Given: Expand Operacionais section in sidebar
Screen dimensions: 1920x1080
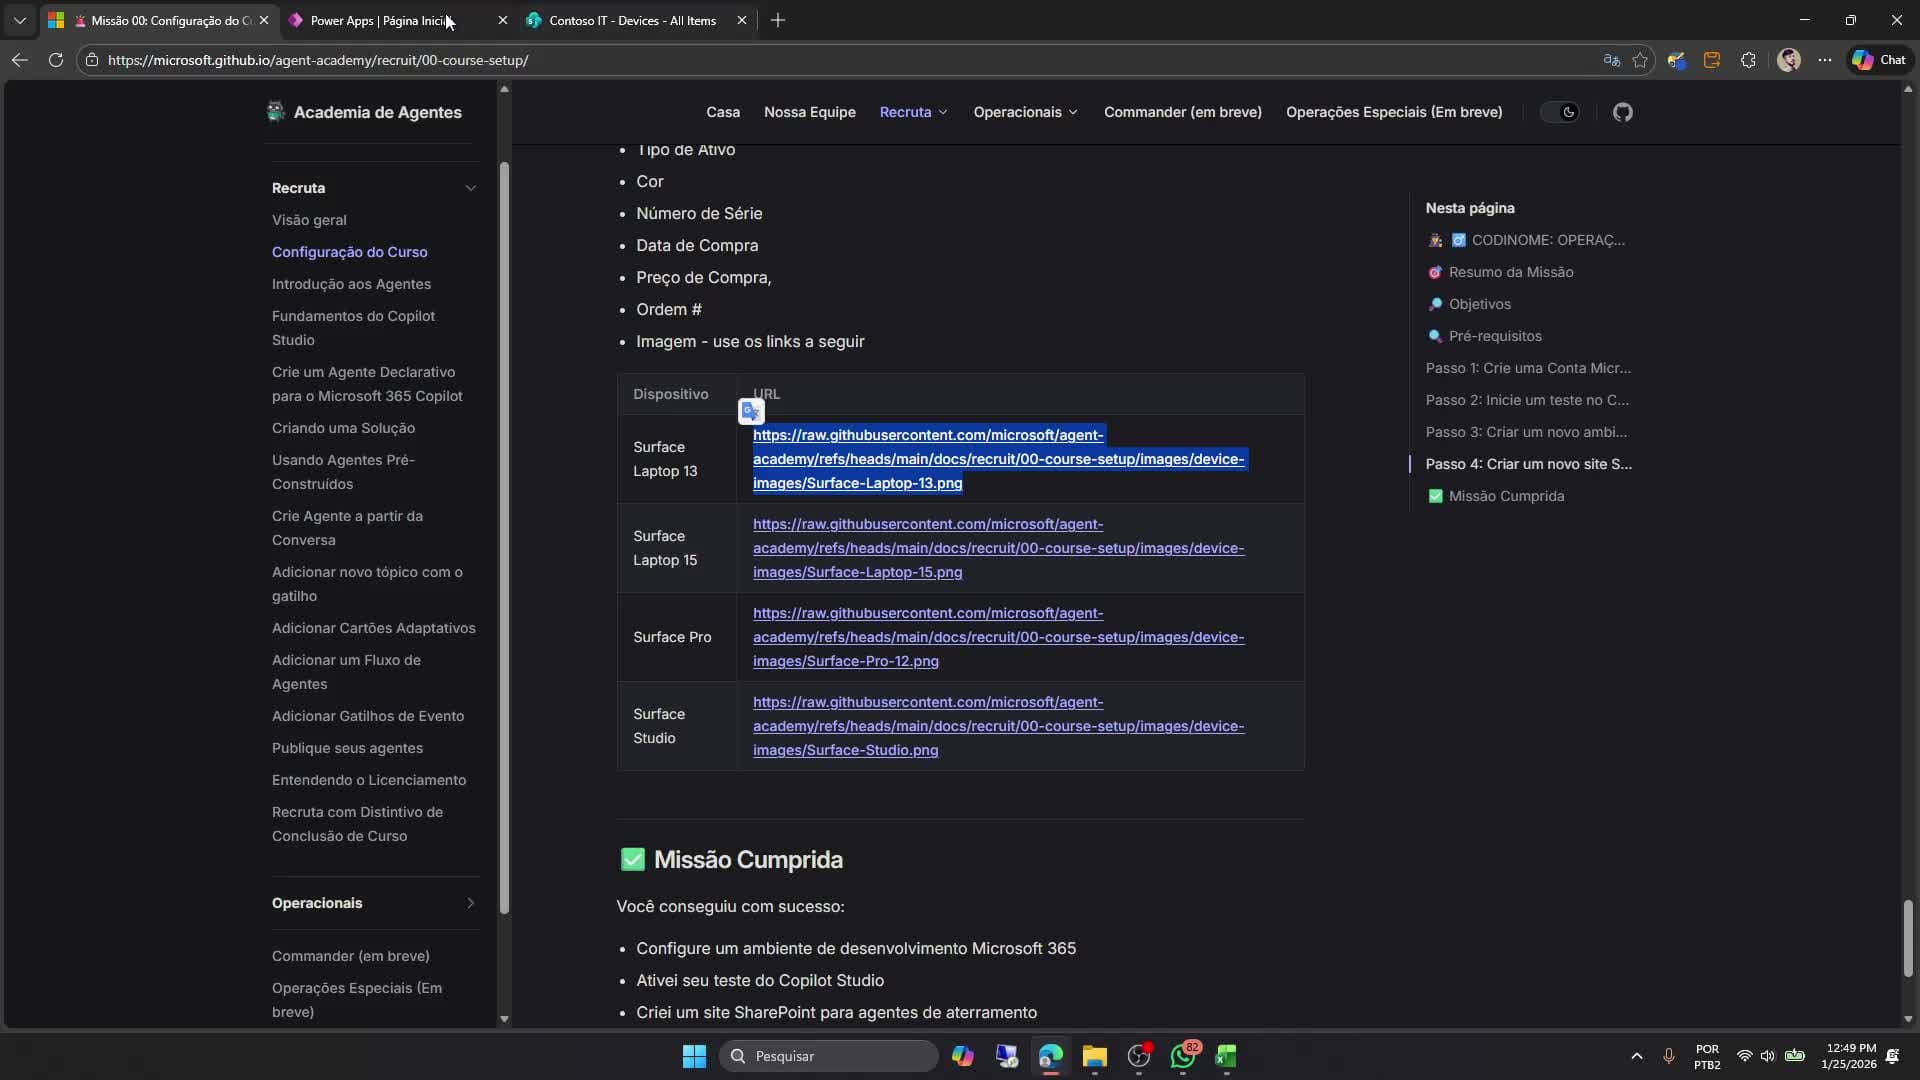Looking at the screenshot, I should (470, 903).
